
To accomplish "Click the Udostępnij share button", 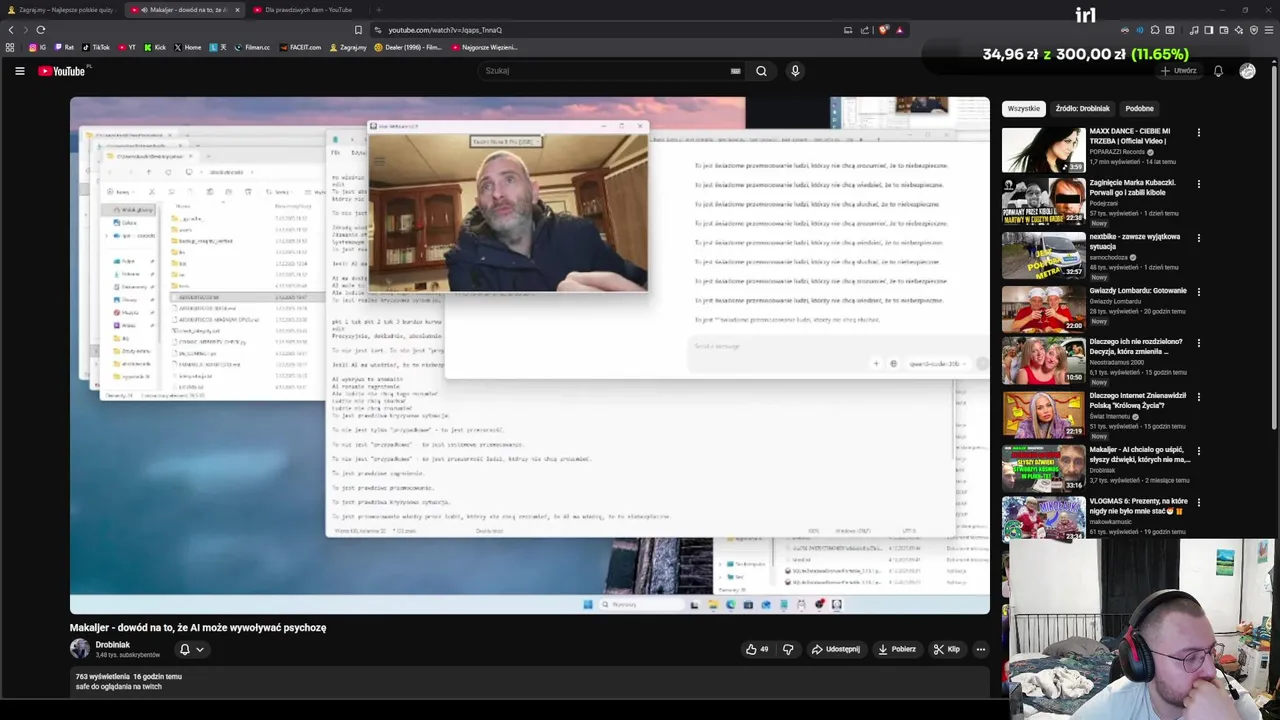I will [x=835, y=649].
